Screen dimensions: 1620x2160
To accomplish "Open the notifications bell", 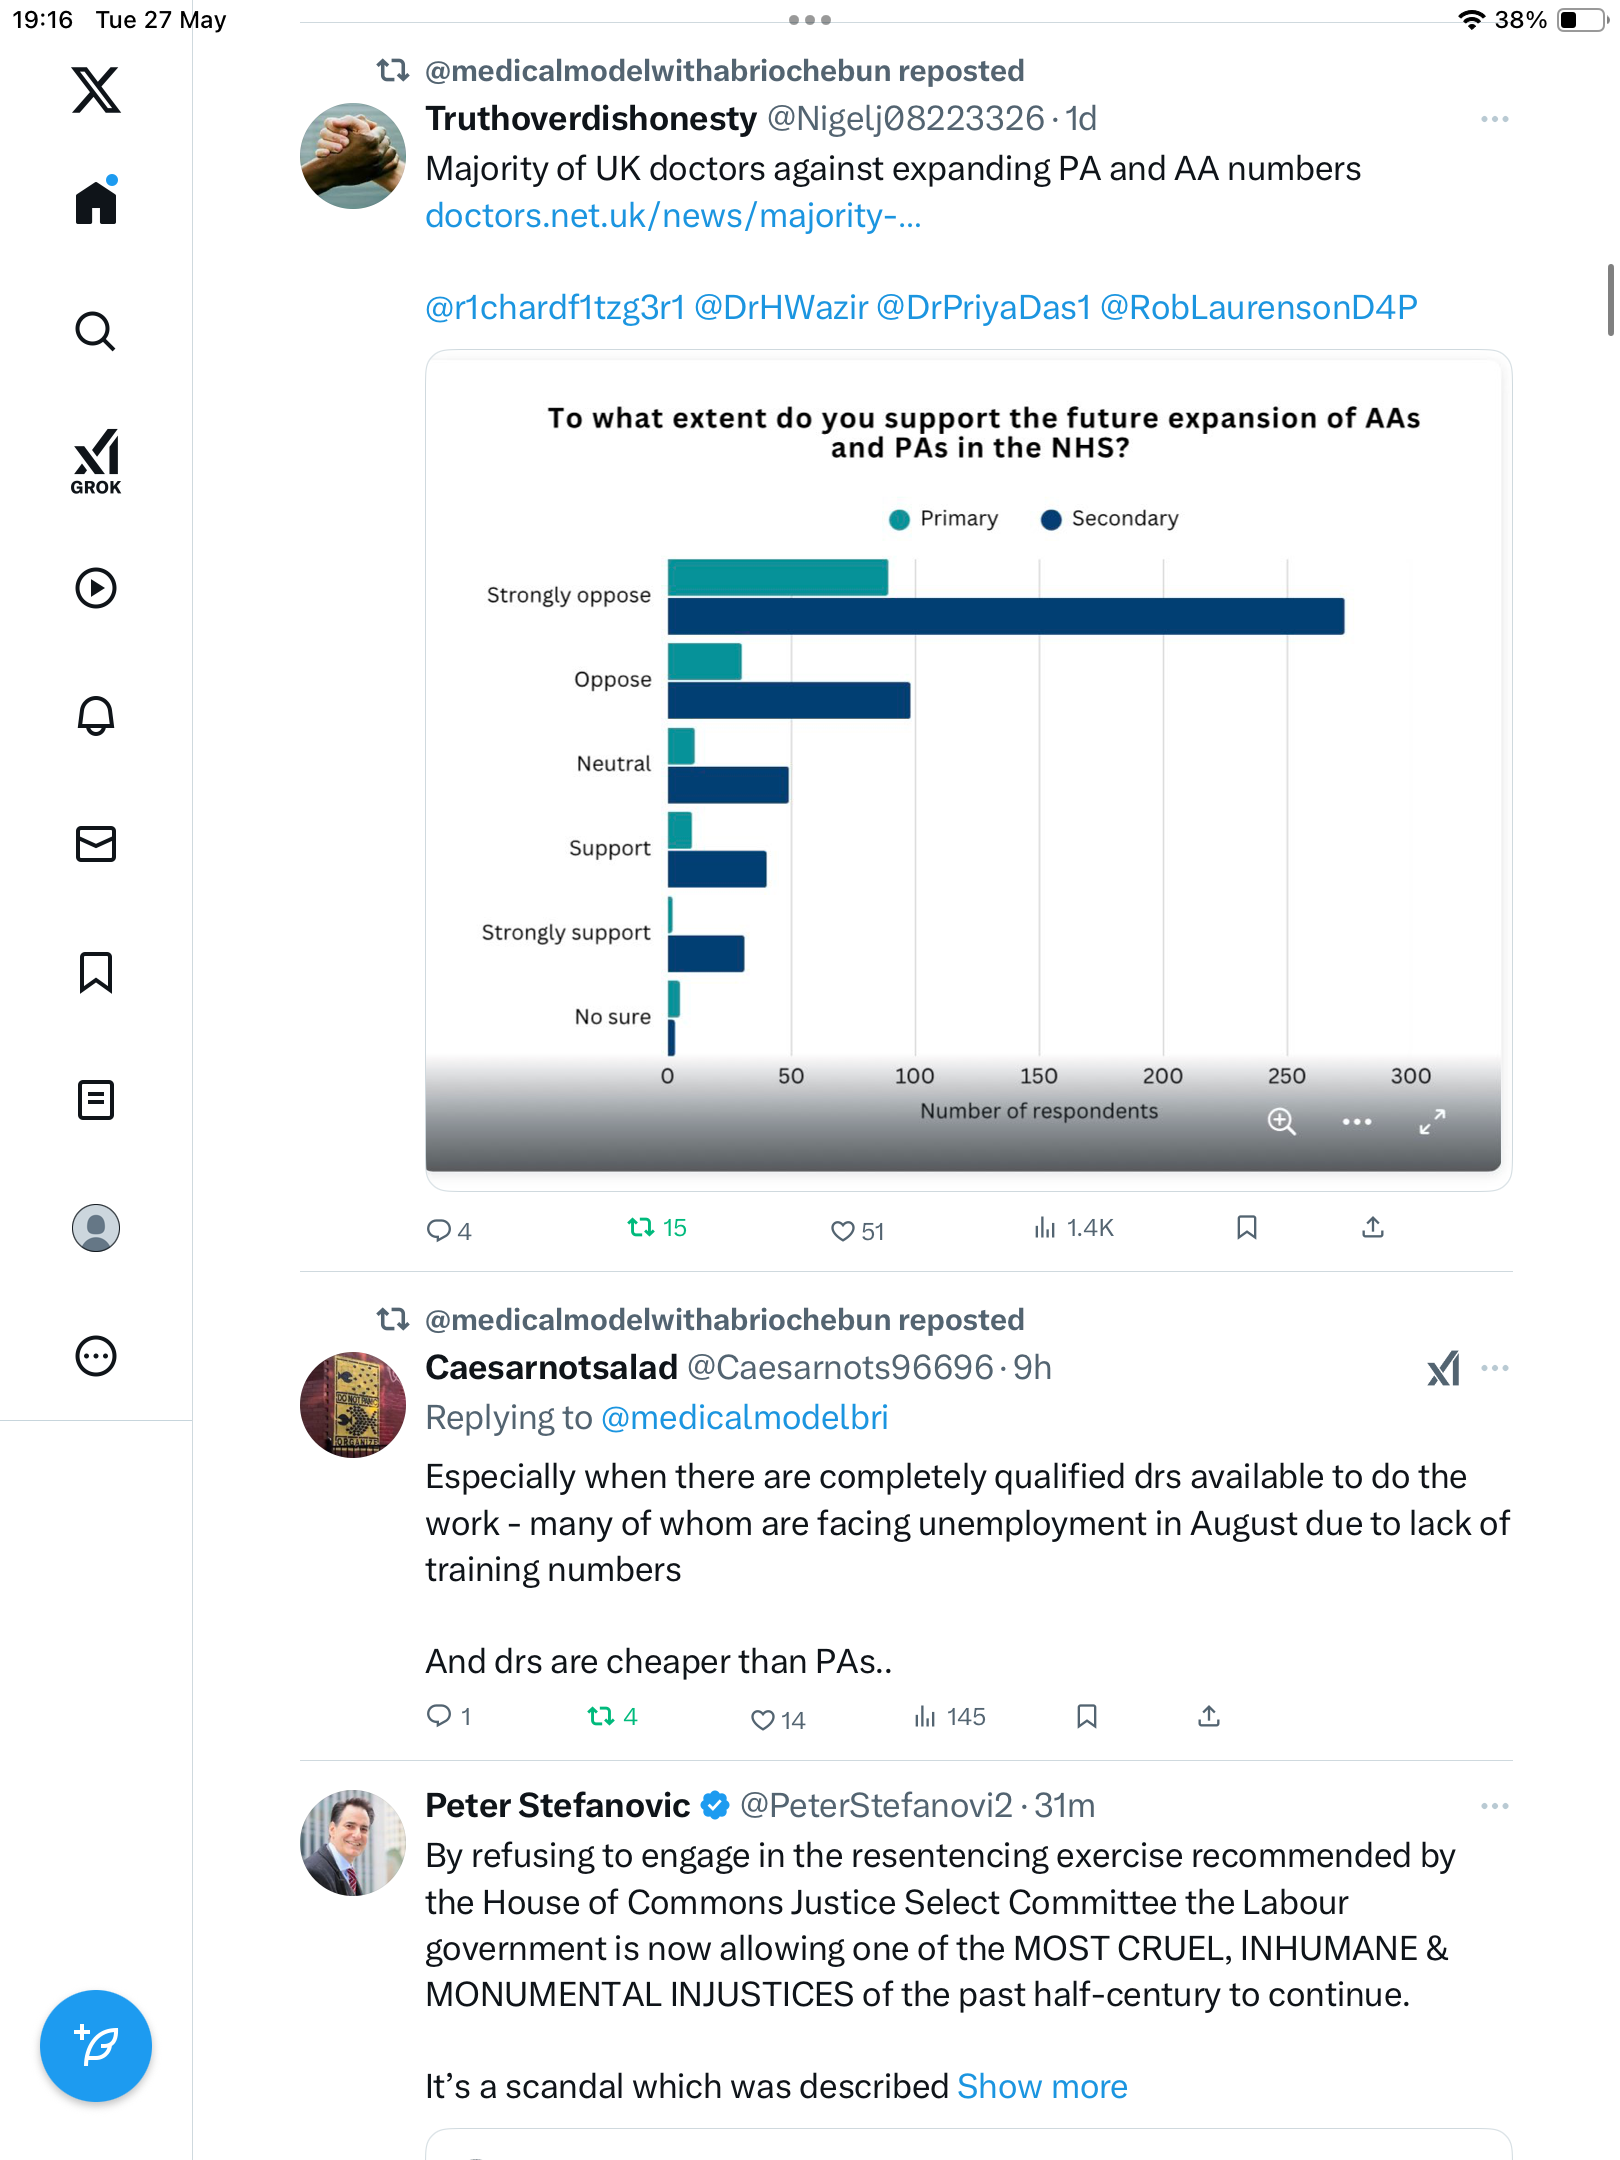I will (x=96, y=716).
